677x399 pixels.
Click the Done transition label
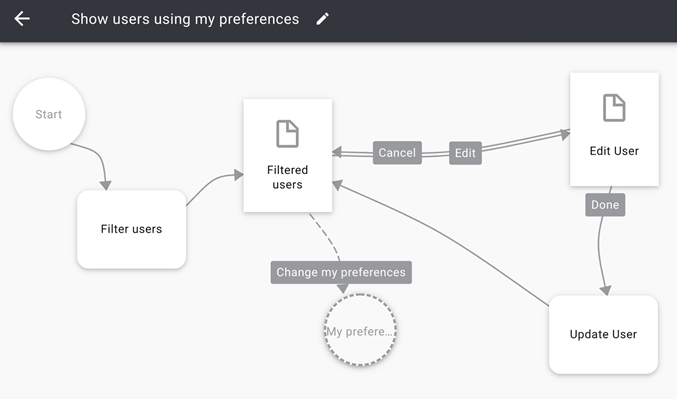(605, 205)
